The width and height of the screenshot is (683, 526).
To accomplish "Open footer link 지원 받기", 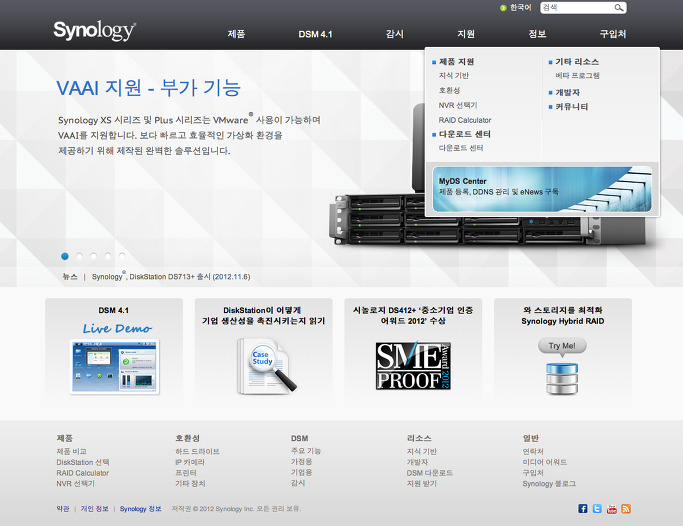I will point(422,484).
